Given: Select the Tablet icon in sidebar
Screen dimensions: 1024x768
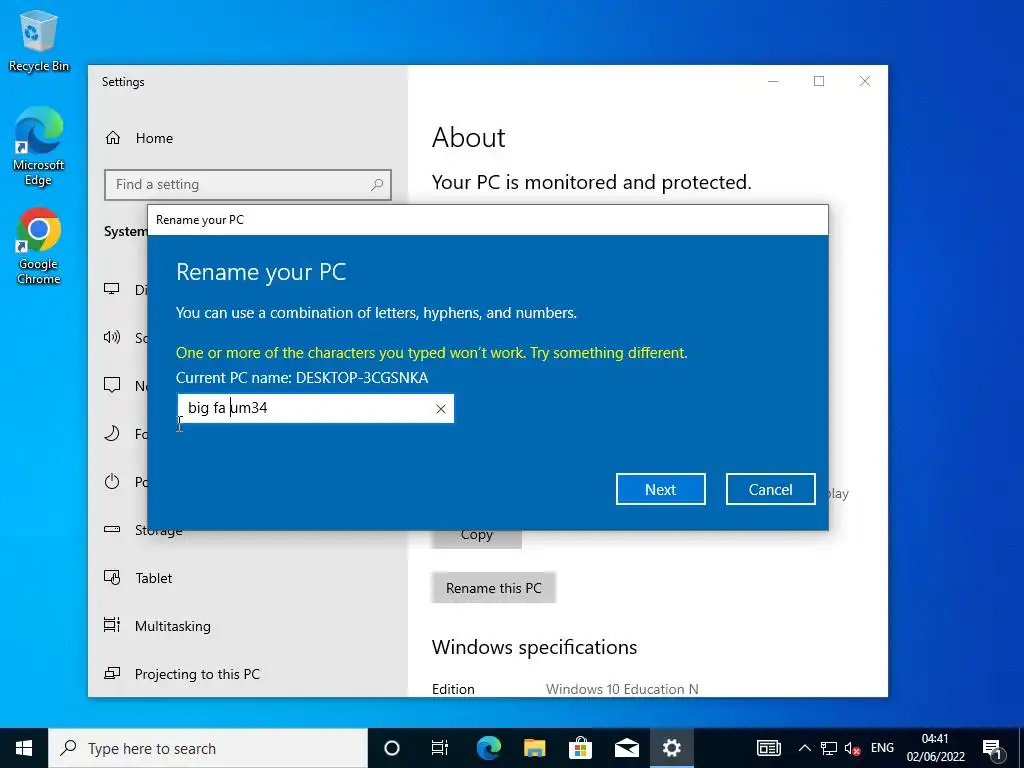Looking at the screenshot, I should [112, 577].
